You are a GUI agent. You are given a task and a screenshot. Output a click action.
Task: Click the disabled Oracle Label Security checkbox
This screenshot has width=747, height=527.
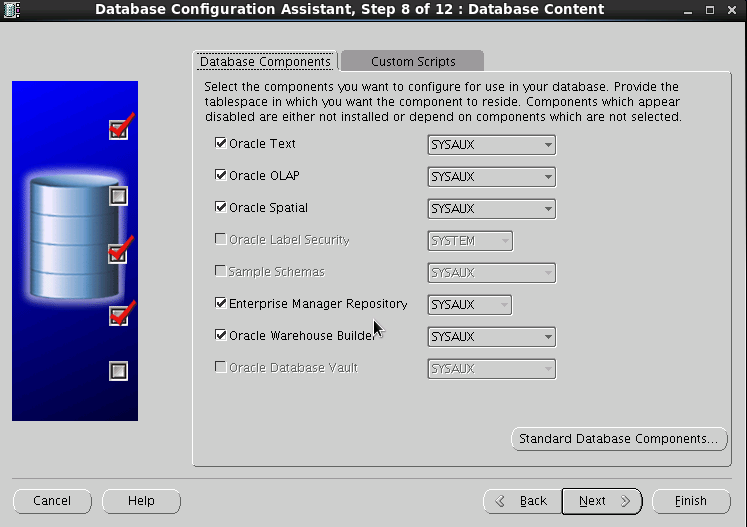click(221, 239)
